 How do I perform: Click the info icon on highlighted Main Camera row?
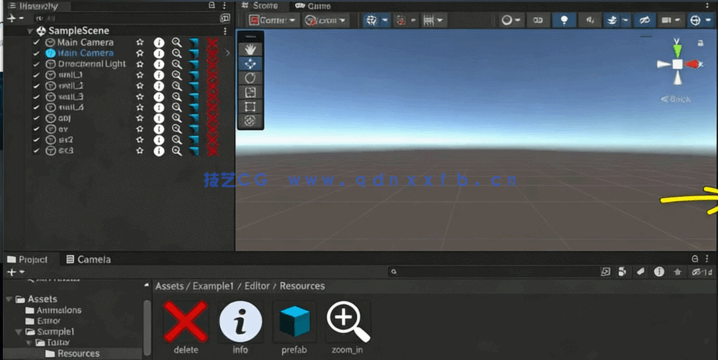click(x=158, y=53)
